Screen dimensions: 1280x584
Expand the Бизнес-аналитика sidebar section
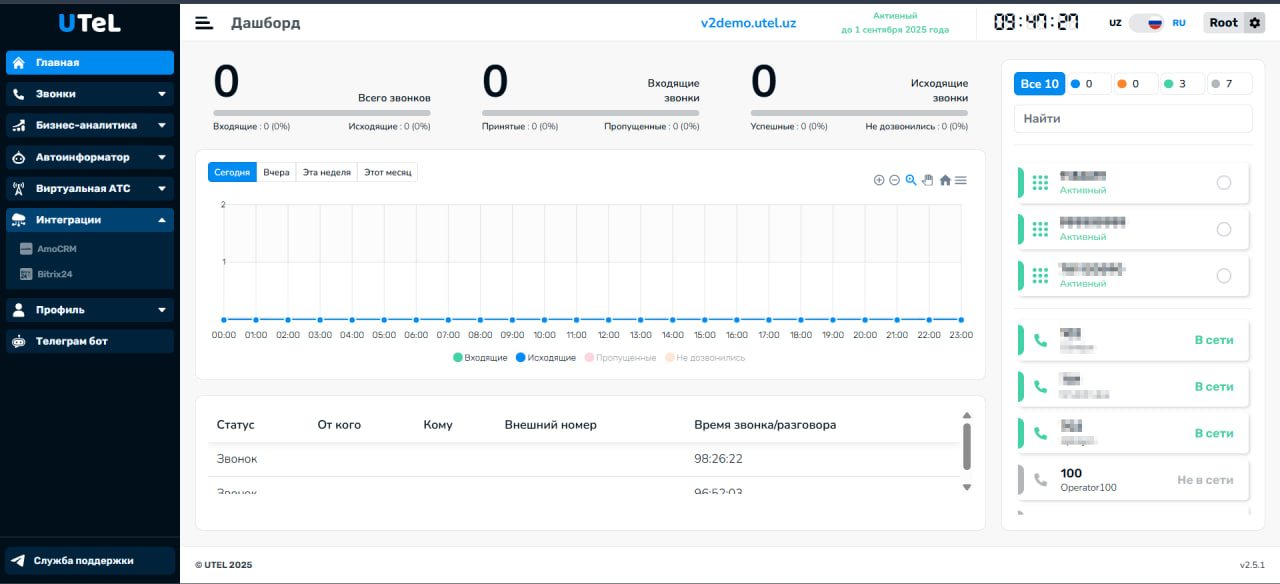(90, 125)
